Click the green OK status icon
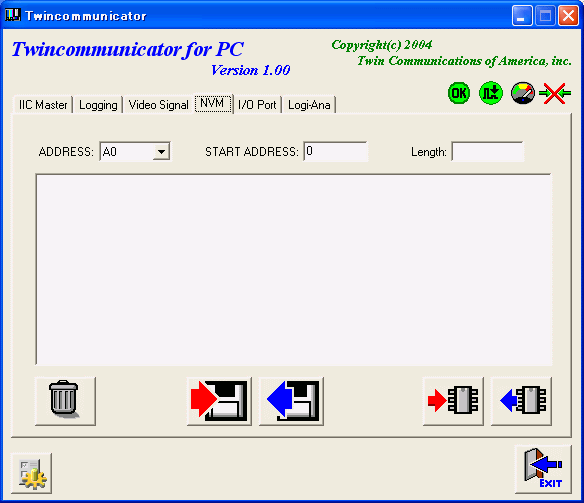Viewport: 584px width, 503px height. click(459, 93)
